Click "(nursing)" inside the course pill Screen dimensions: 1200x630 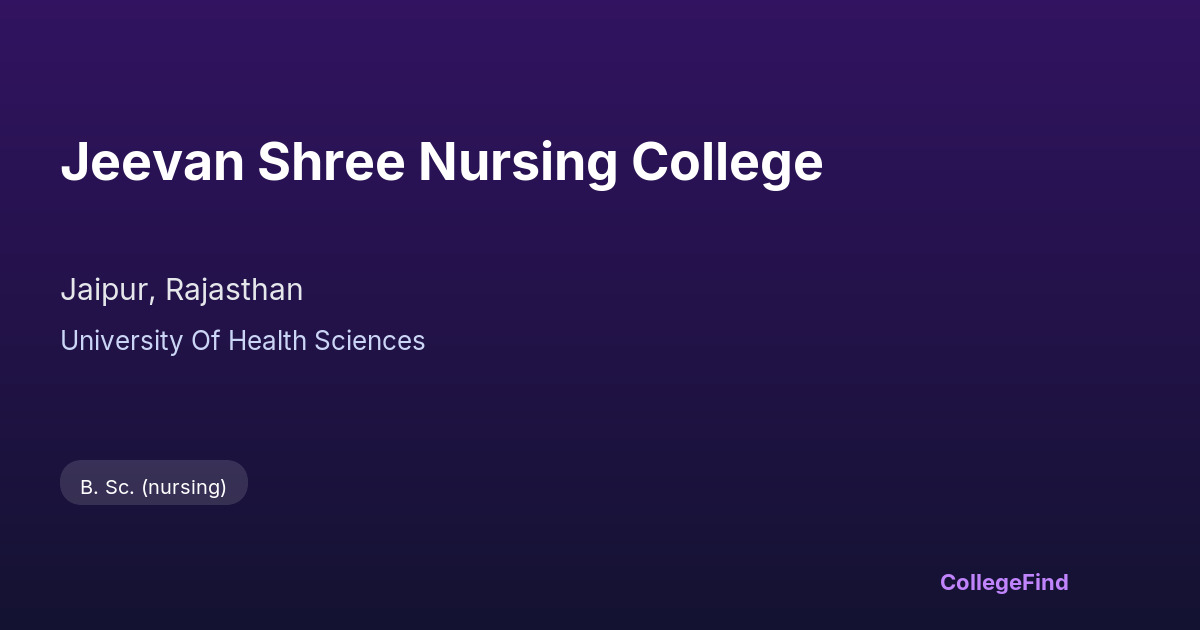click(184, 487)
